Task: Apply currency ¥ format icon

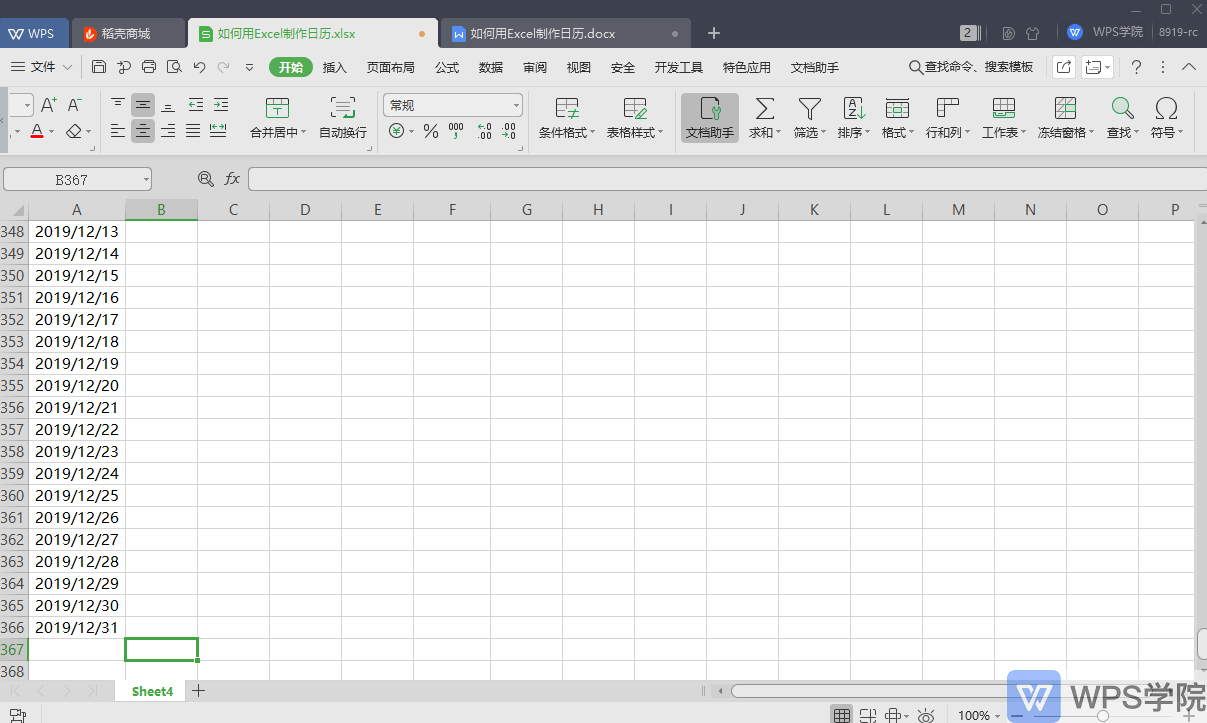Action: click(397, 131)
